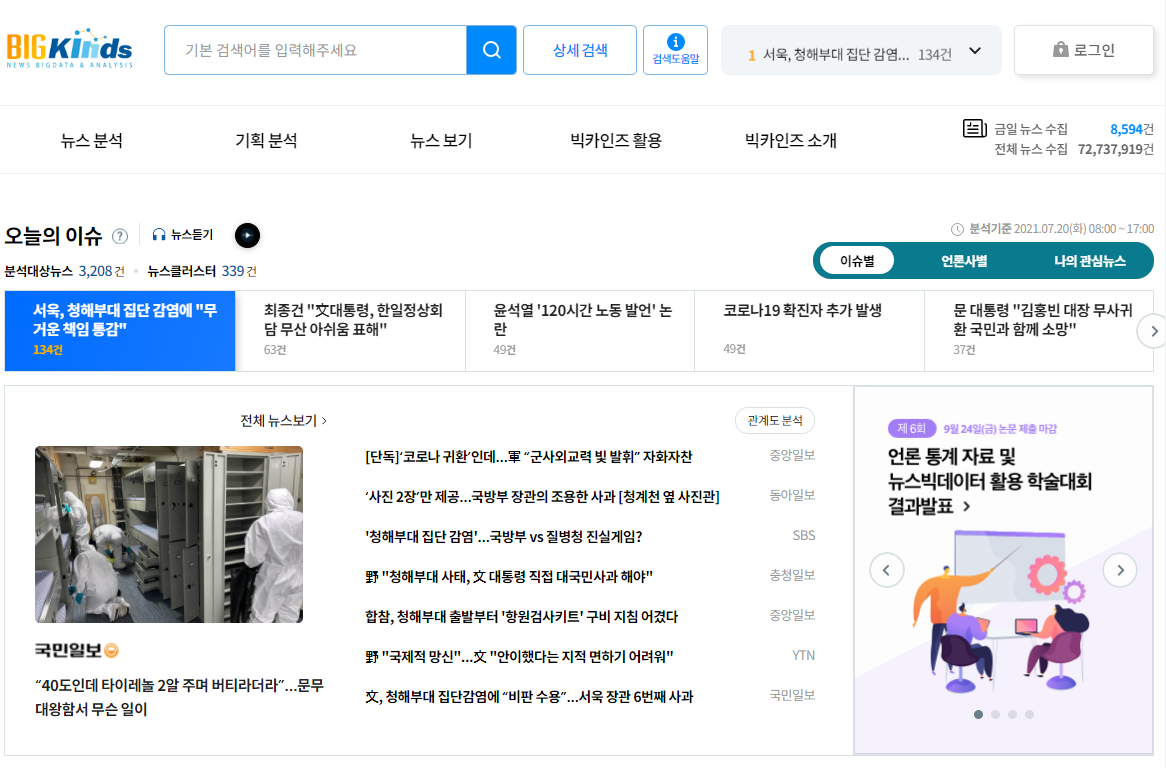Click the headphone 뉴스듣기 icon
This screenshot has height=768, width=1166.
point(158,235)
